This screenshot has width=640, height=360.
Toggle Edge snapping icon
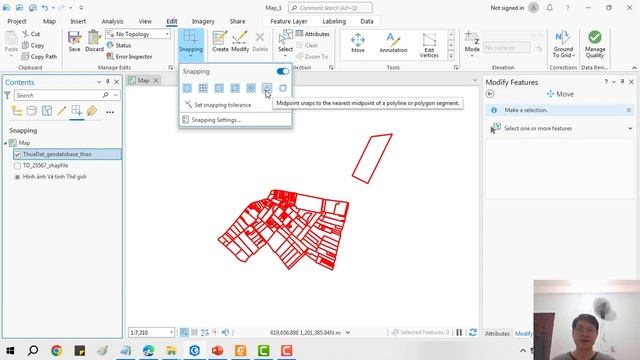[x=235, y=88]
